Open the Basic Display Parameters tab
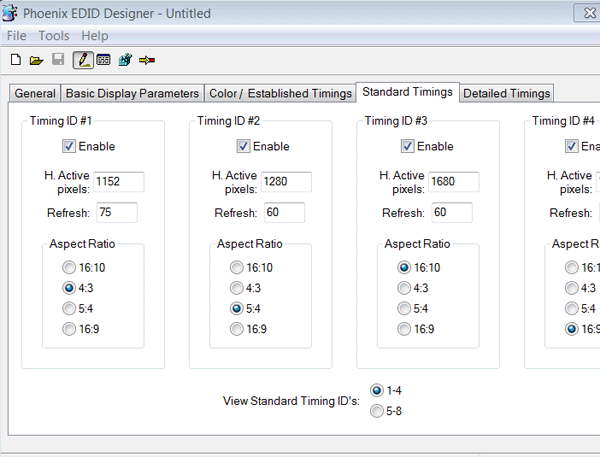 (132, 93)
